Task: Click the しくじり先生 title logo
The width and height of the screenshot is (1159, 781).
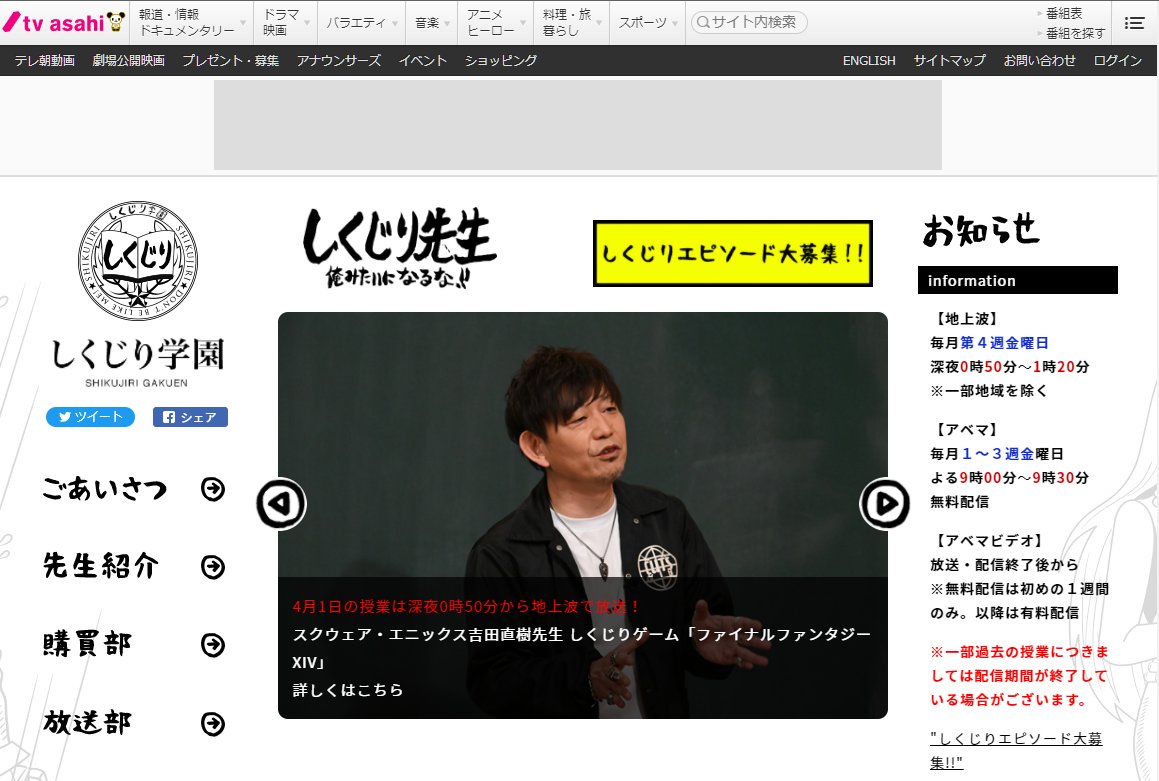Action: (x=399, y=248)
